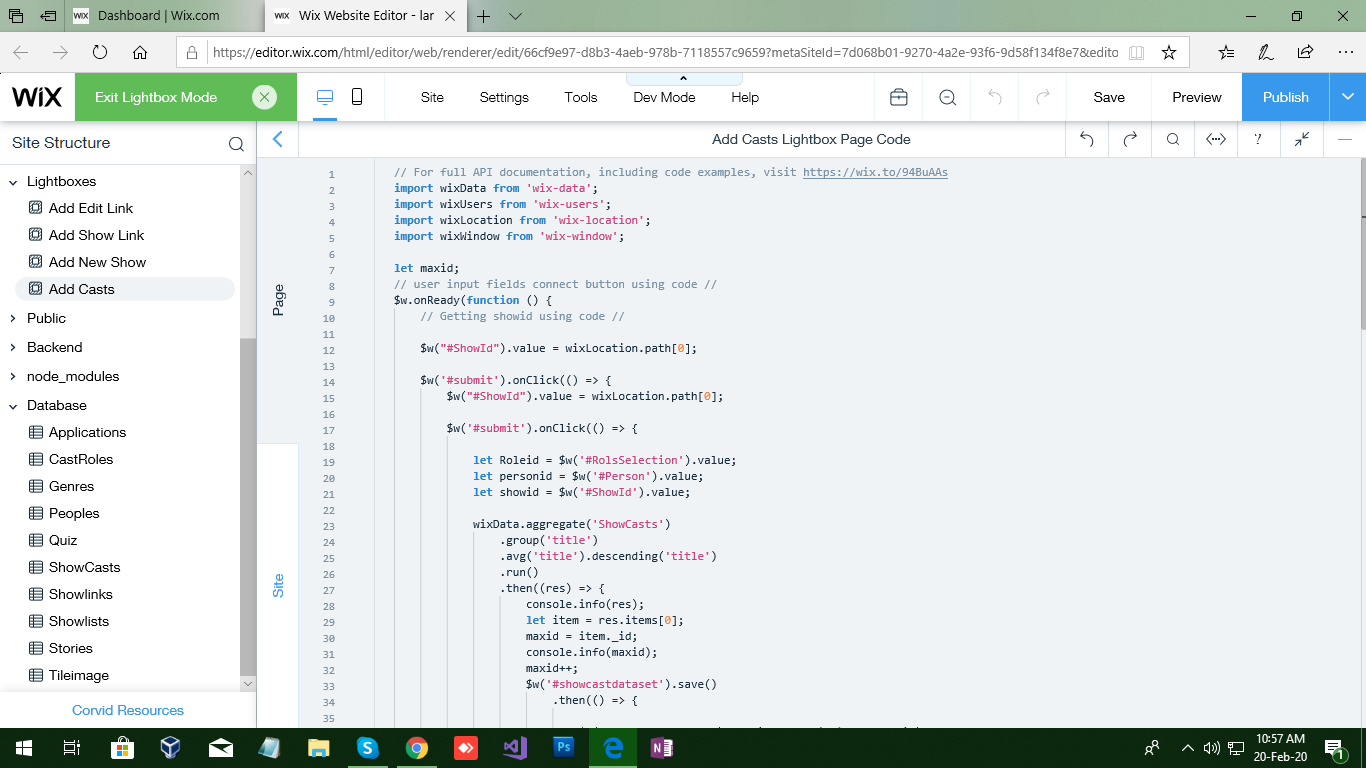Open the Settings menu
This screenshot has width=1366, height=768.
[x=504, y=97]
